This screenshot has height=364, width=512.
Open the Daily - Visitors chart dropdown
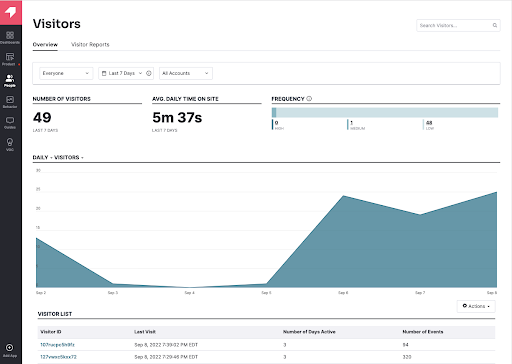[x=58, y=157]
